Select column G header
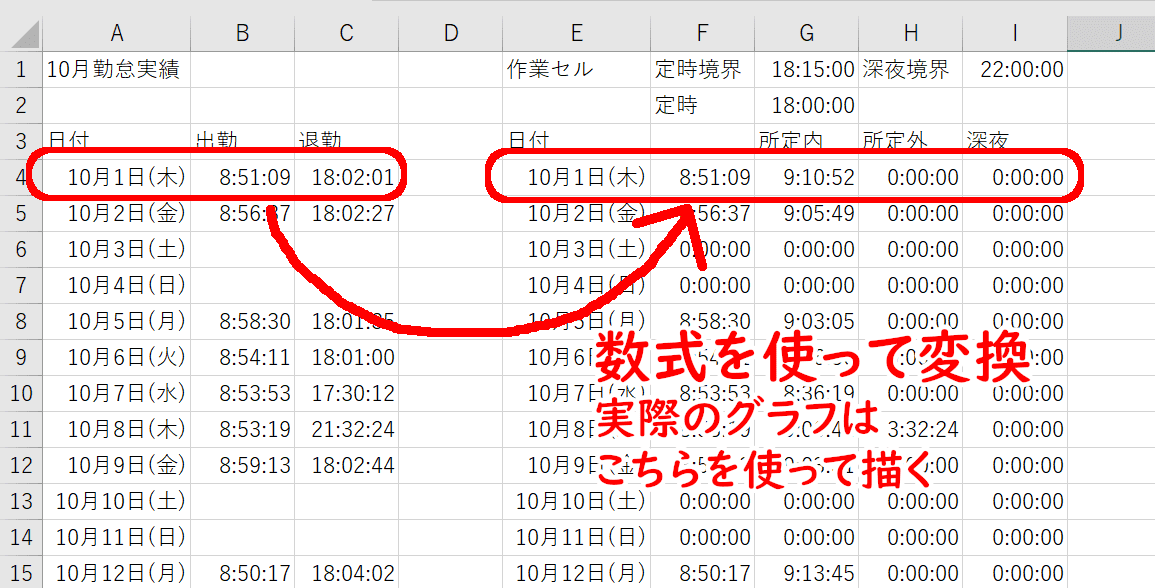Viewport: 1155px width, 588px height. [x=806, y=33]
